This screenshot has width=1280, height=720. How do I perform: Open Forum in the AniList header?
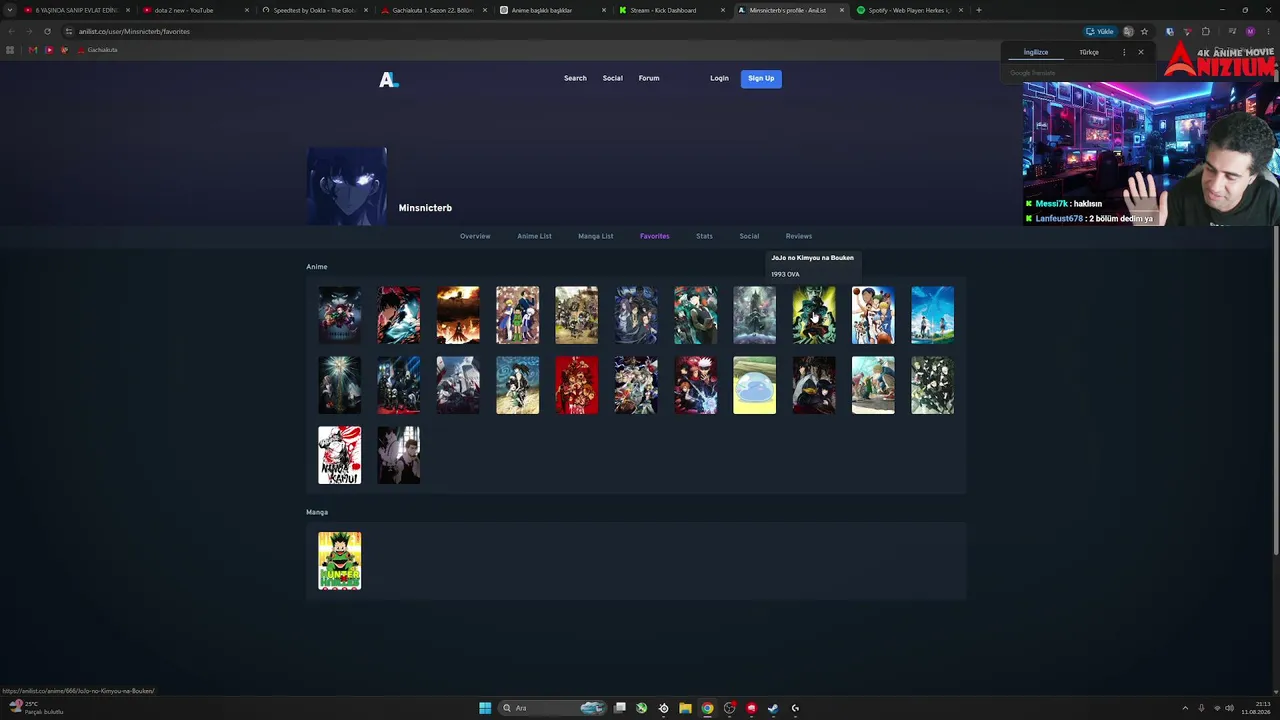649,78
